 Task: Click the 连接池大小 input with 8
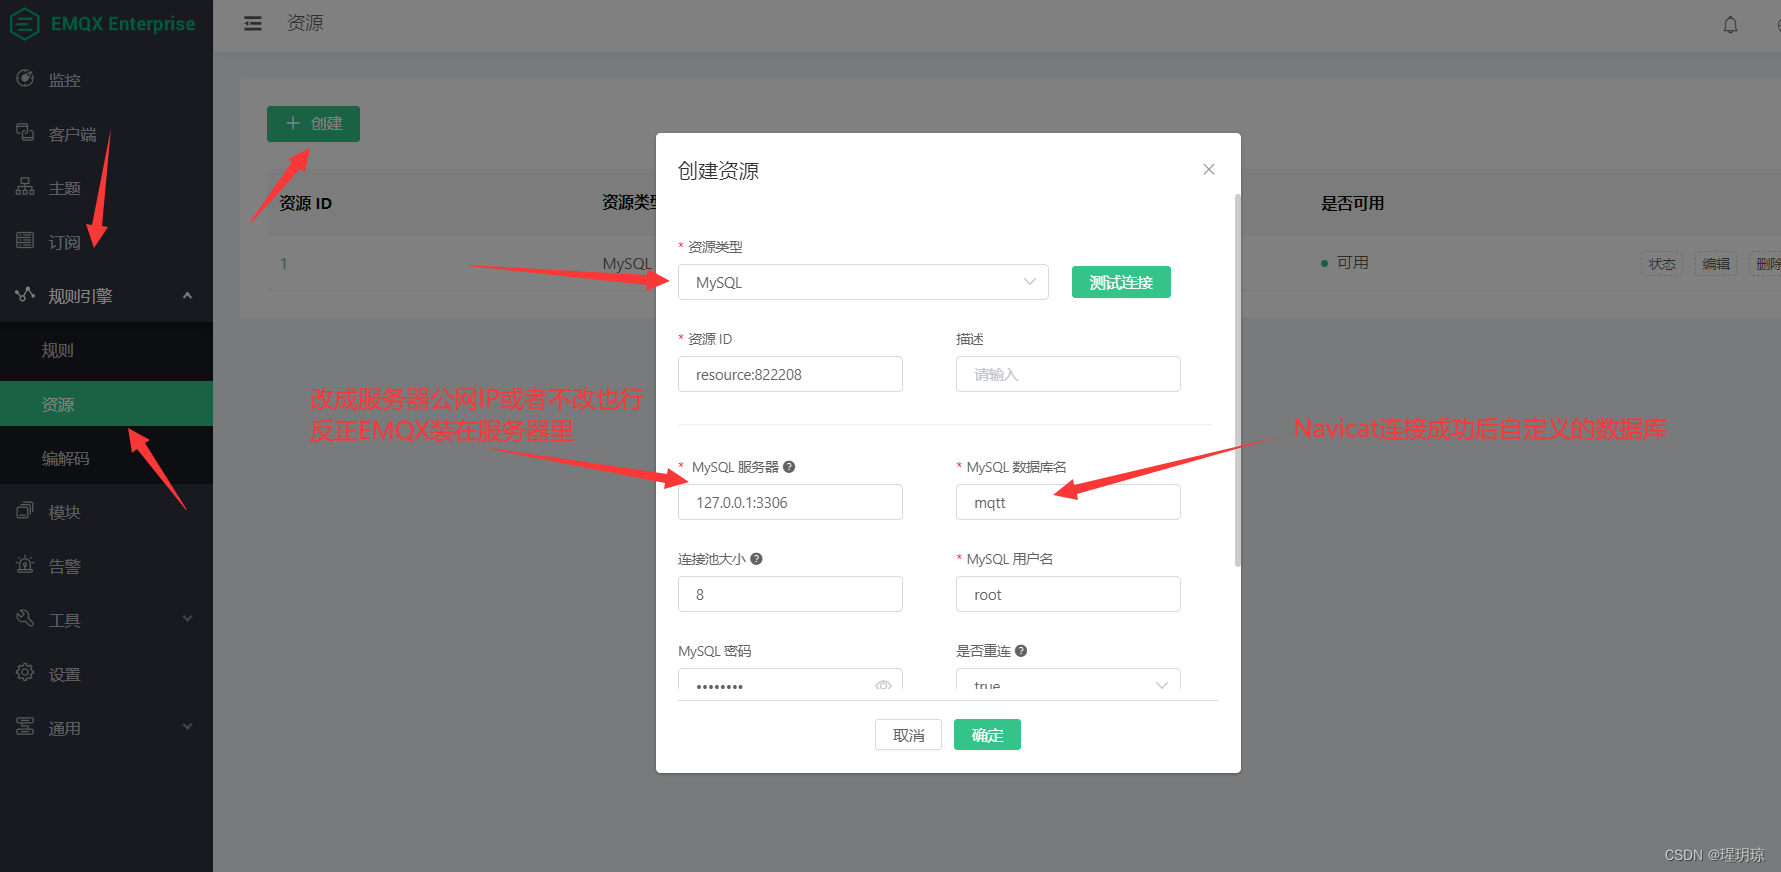790,594
